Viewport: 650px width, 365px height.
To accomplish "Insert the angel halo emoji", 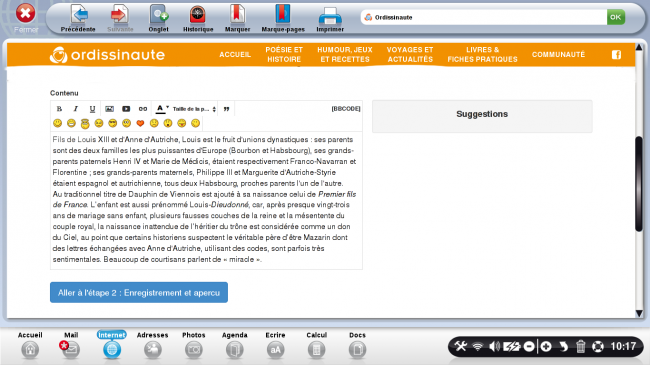I will (85, 123).
